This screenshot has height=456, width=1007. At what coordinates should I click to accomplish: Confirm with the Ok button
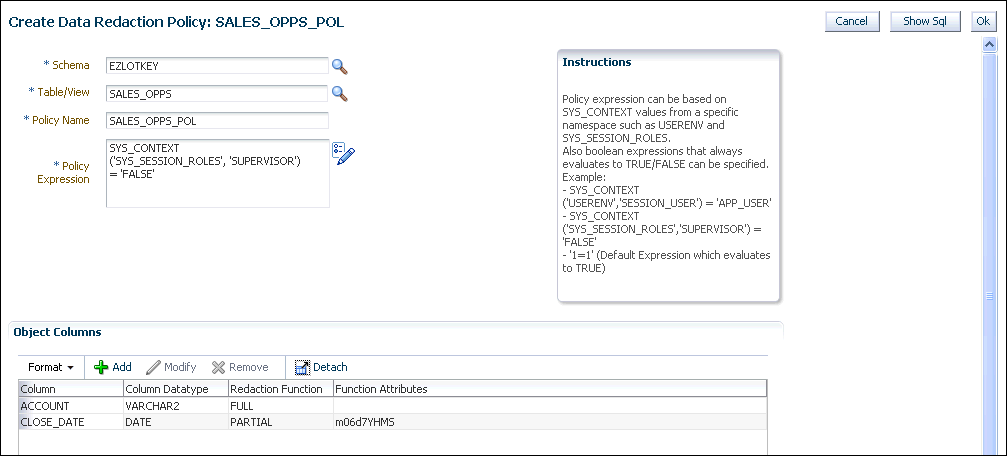click(x=981, y=21)
